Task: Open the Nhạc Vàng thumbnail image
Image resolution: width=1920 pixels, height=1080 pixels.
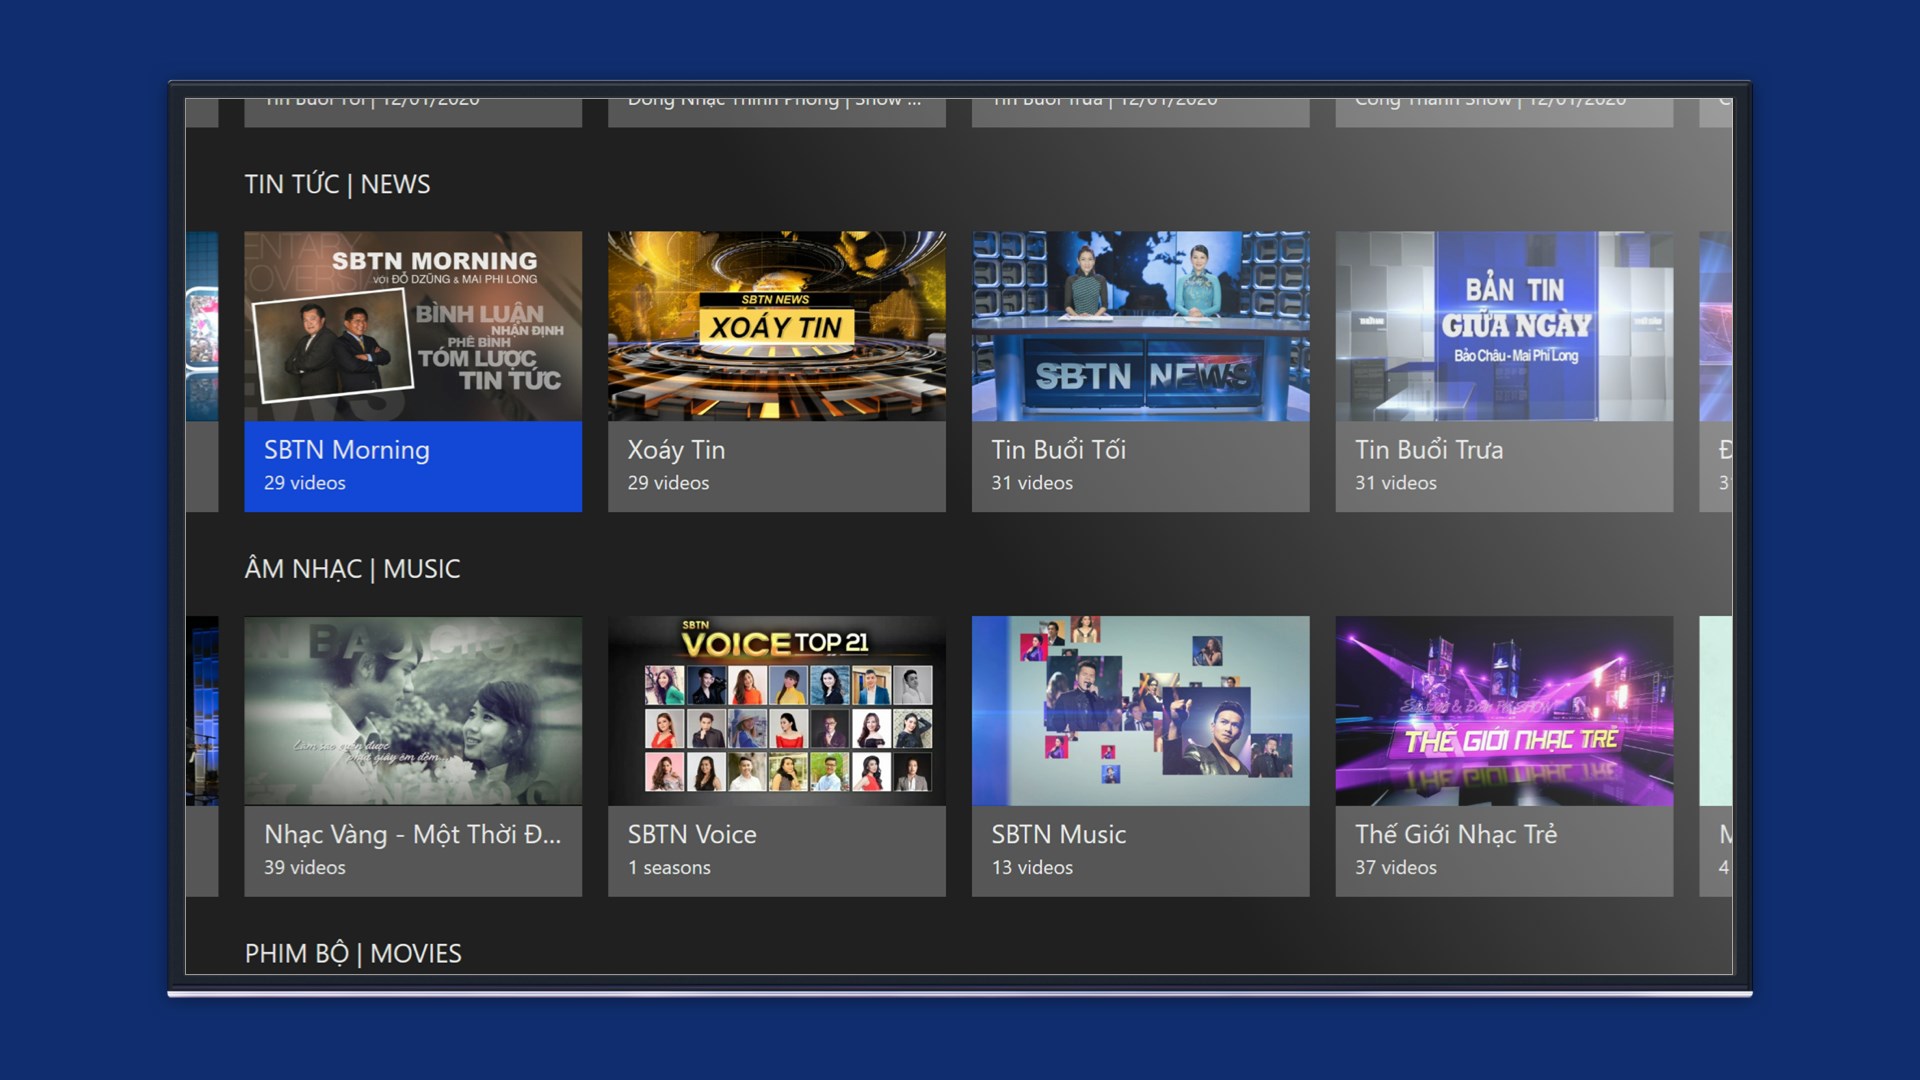Action: tap(413, 711)
